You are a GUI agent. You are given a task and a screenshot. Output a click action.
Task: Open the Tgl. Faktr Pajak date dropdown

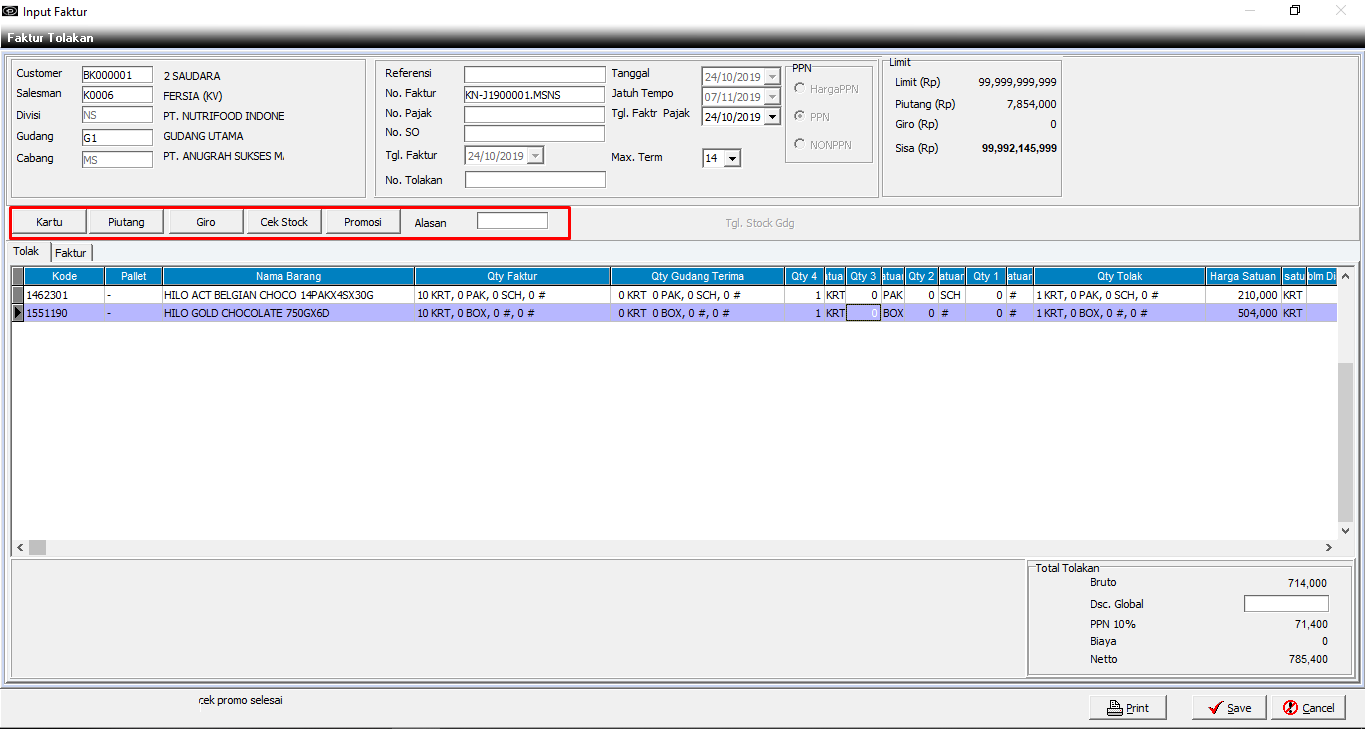(771, 117)
